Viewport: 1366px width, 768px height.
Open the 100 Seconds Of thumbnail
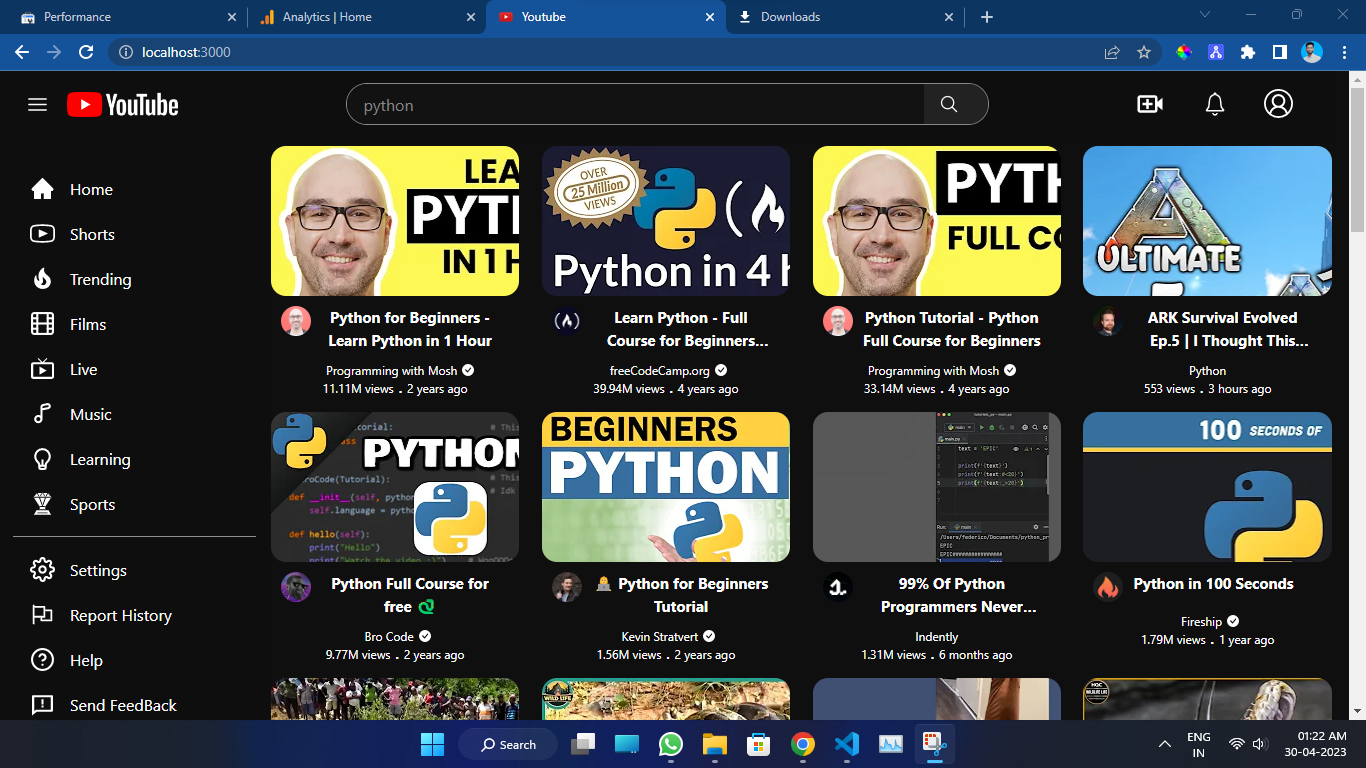point(1207,487)
